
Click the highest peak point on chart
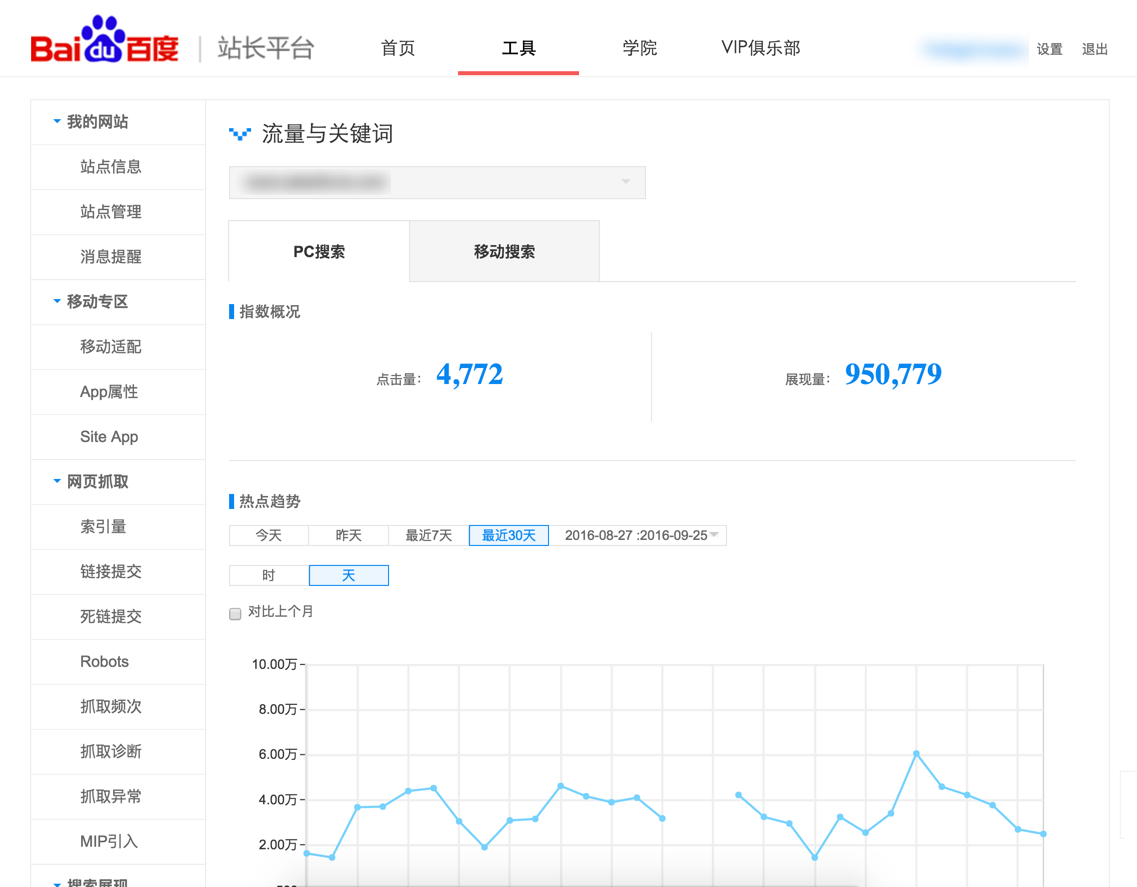click(916, 754)
